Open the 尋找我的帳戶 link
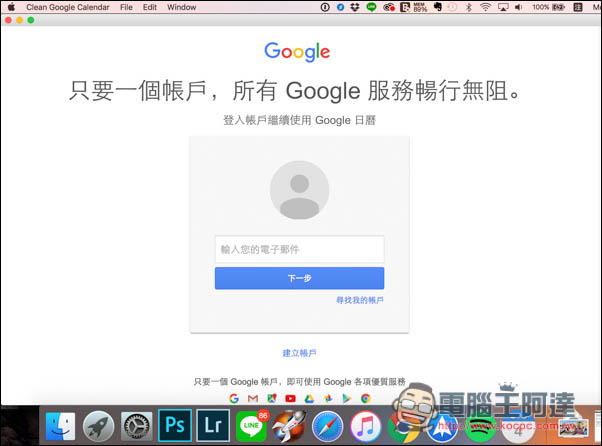 [x=360, y=300]
